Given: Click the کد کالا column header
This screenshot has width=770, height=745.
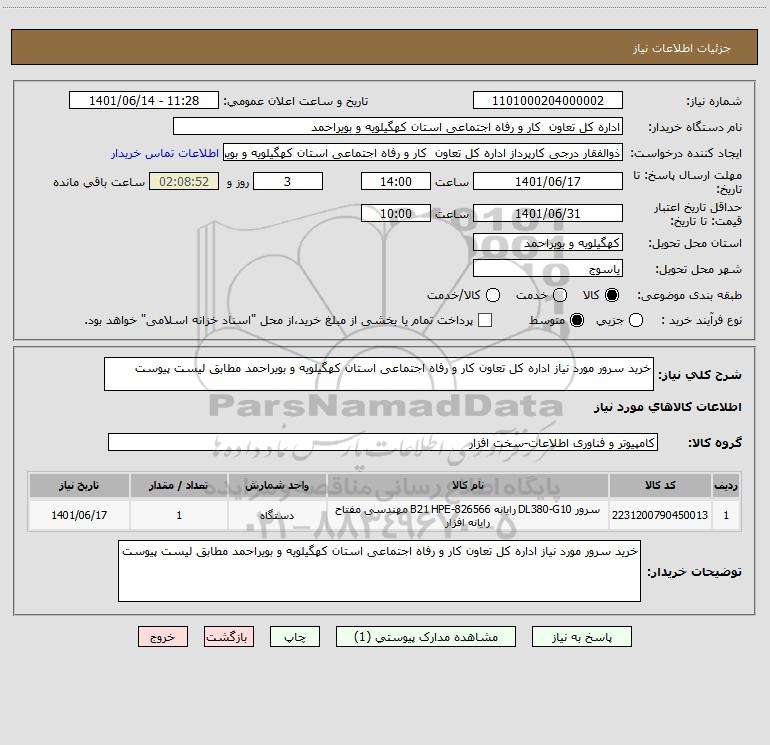Looking at the screenshot, I should 660,485.
